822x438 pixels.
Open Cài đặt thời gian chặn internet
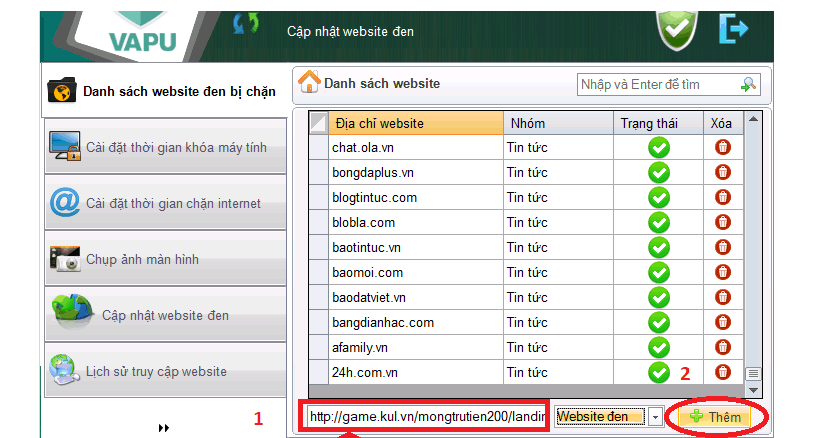point(166,203)
